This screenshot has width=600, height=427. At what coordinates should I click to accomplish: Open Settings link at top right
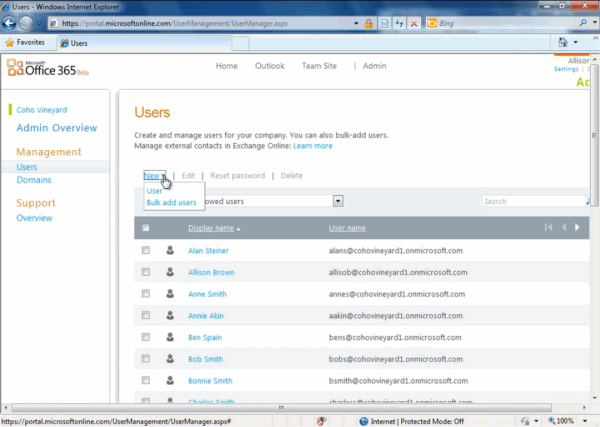click(566, 69)
